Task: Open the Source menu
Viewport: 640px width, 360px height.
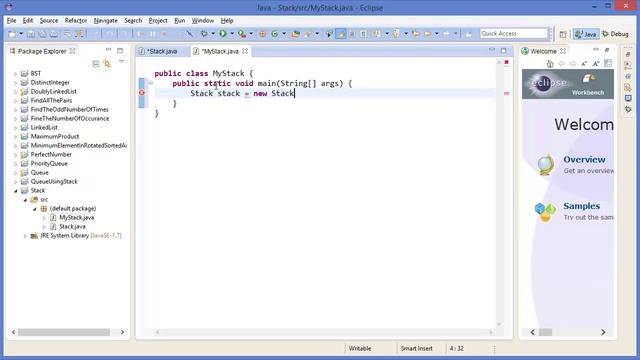Action: [49, 20]
